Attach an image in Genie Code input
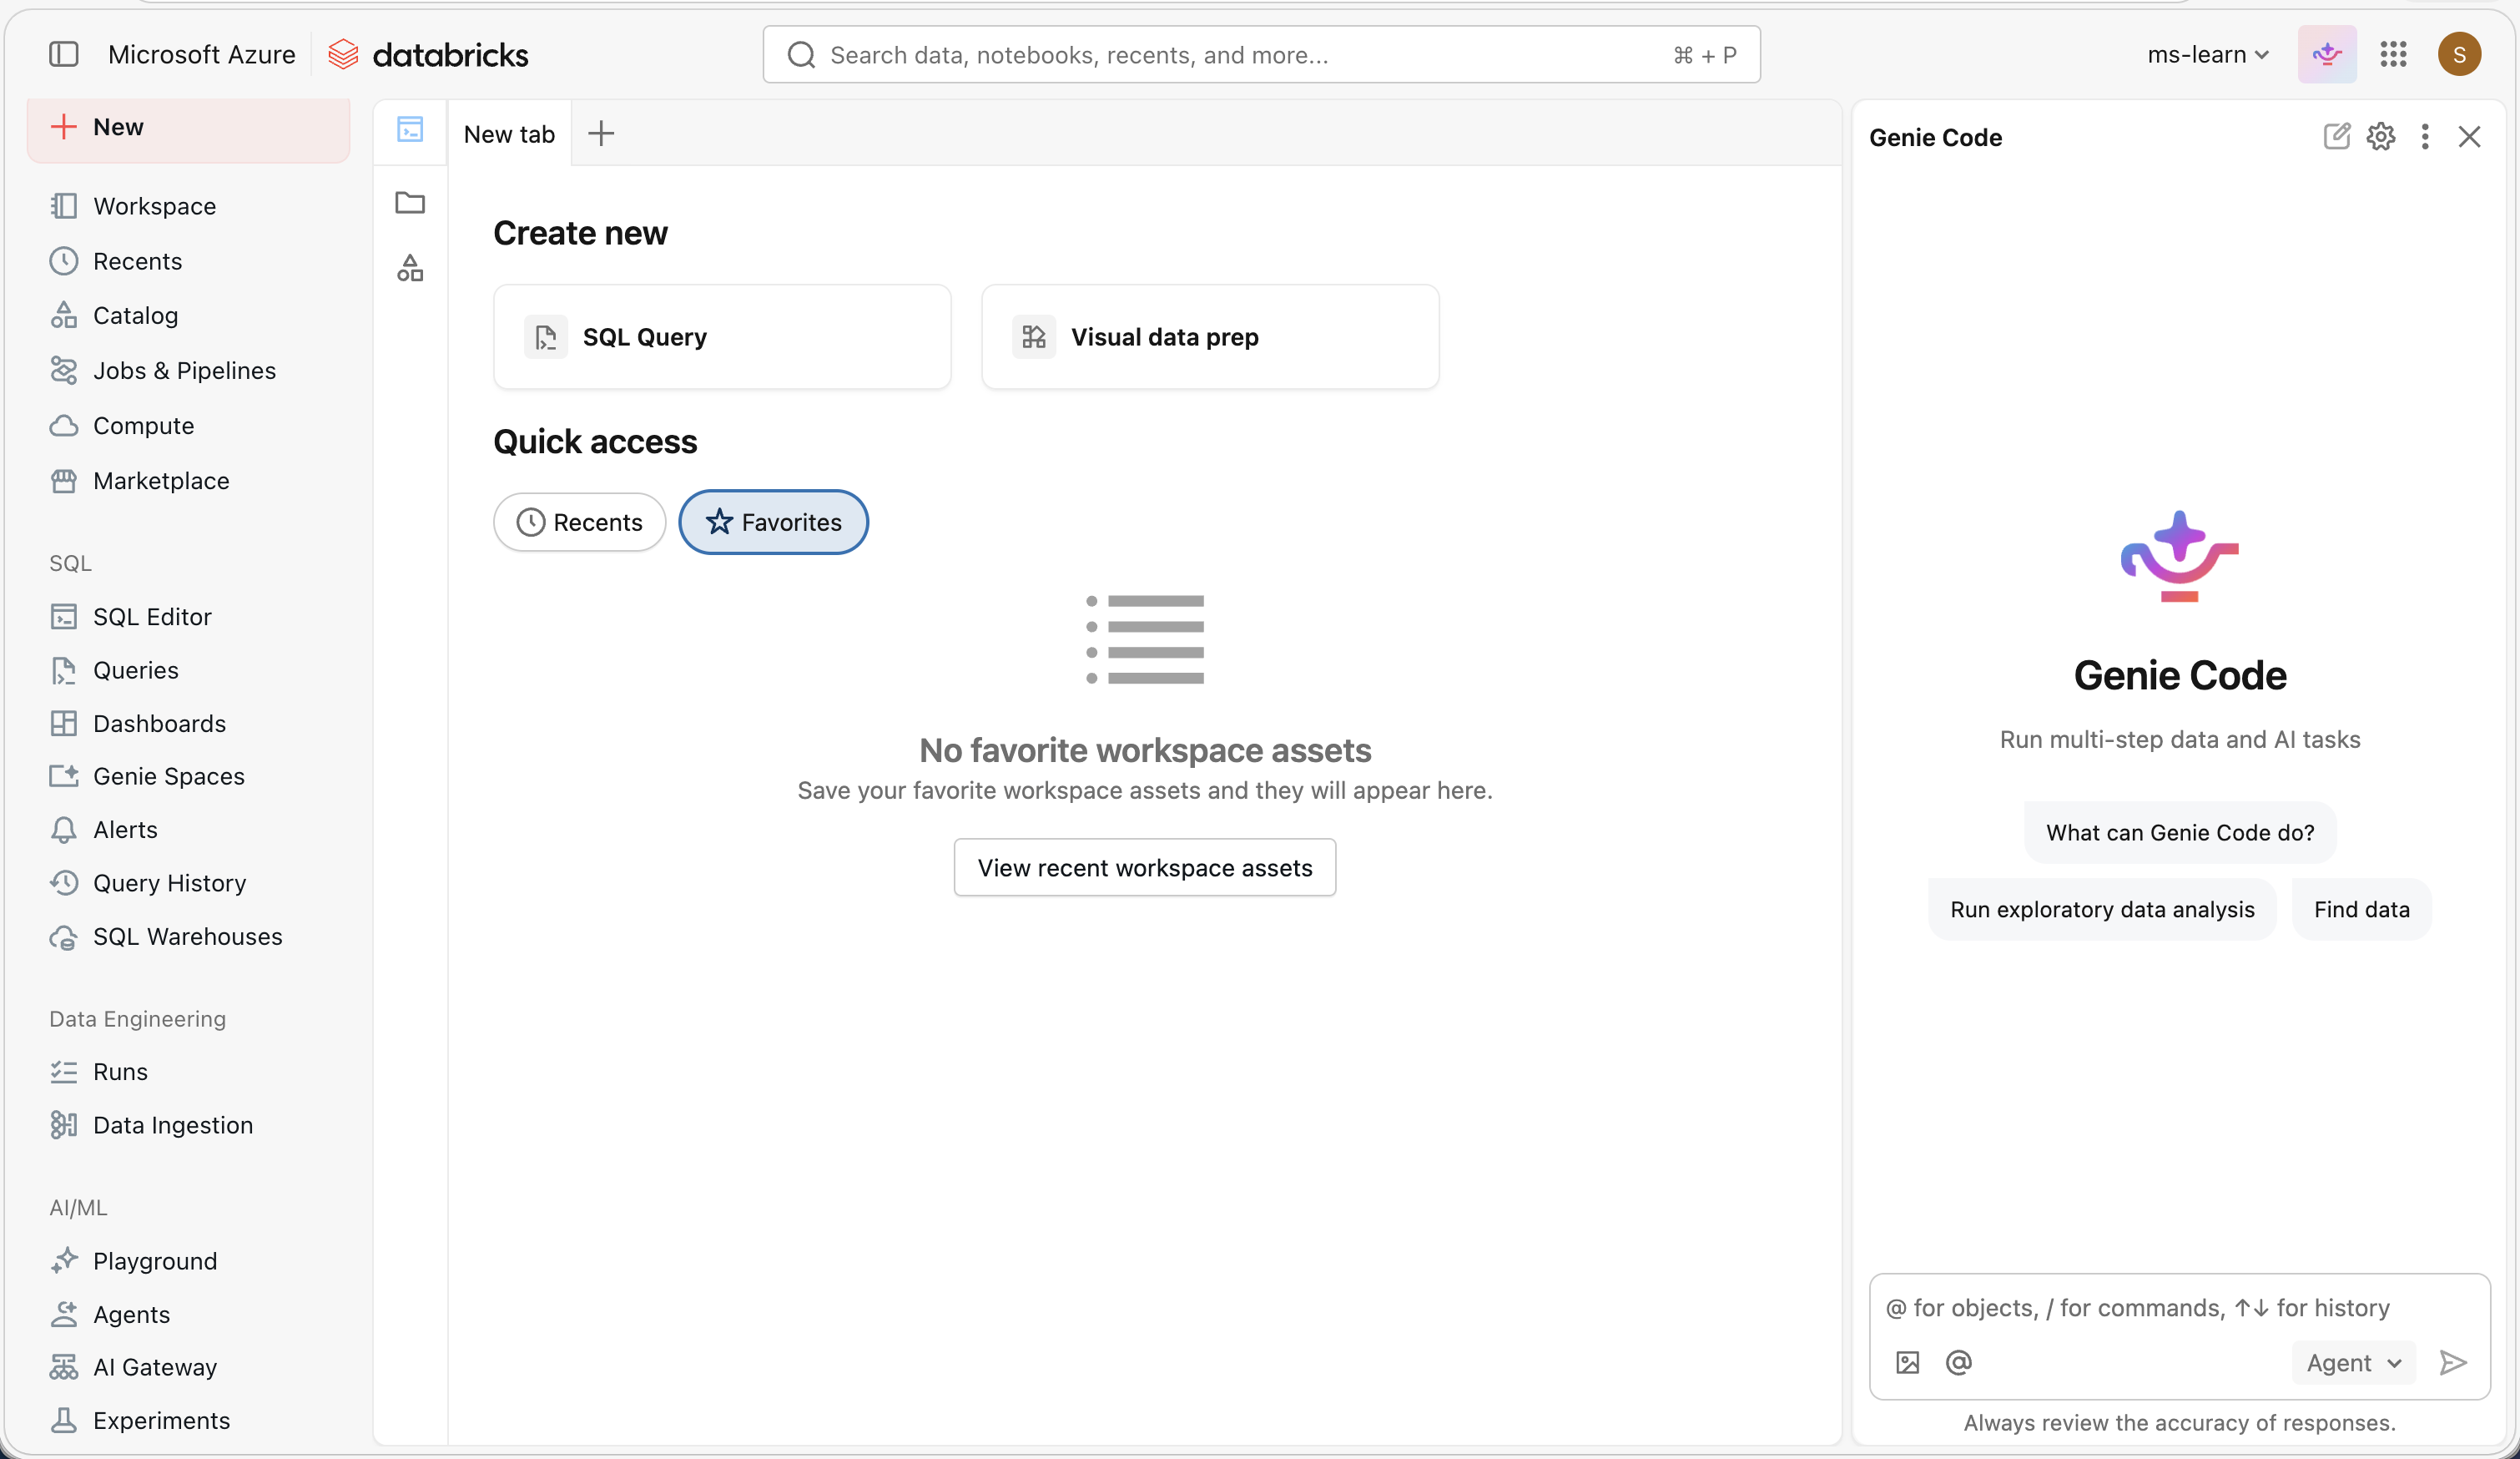The height and width of the screenshot is (1459, 2520). click(x=1908, y=1362)
